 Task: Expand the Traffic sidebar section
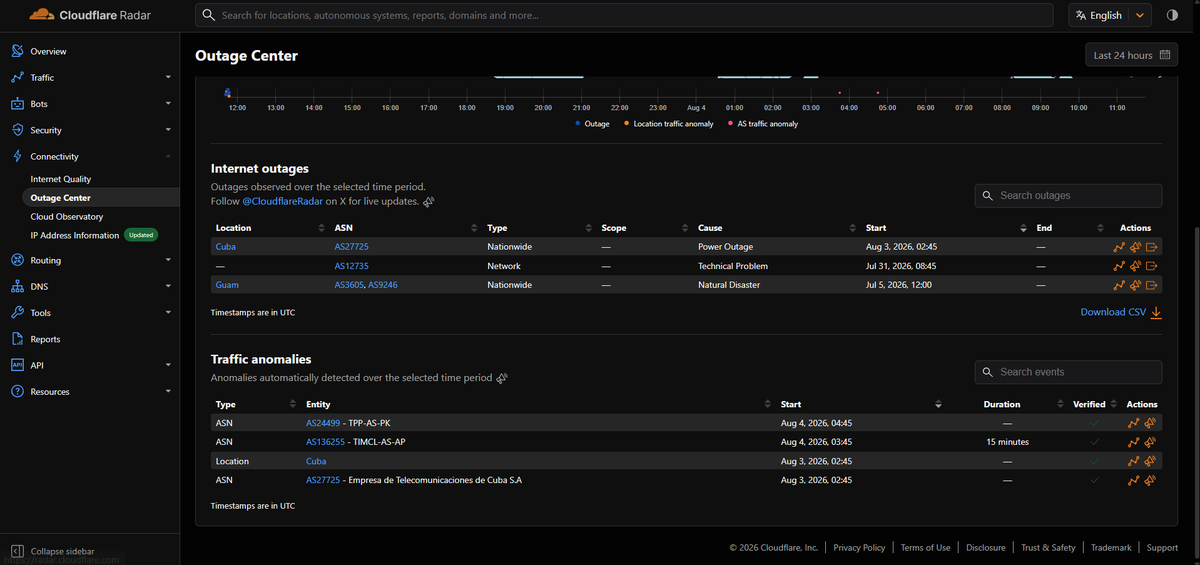pos(168,77)
